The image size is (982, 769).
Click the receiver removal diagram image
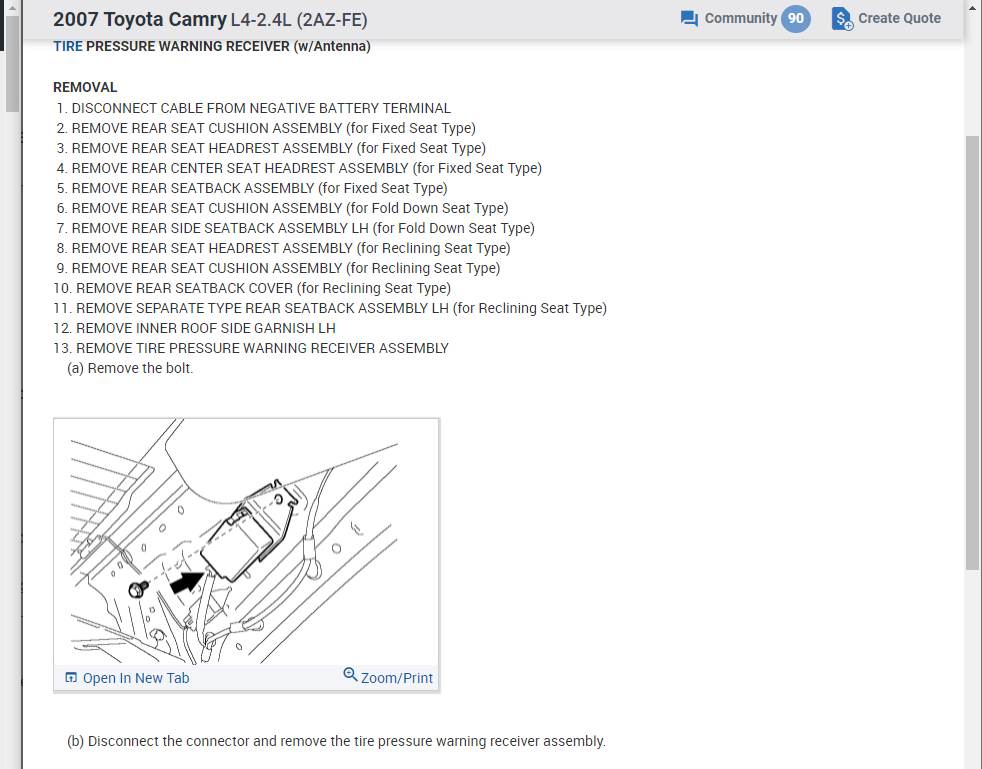(246, 542)
